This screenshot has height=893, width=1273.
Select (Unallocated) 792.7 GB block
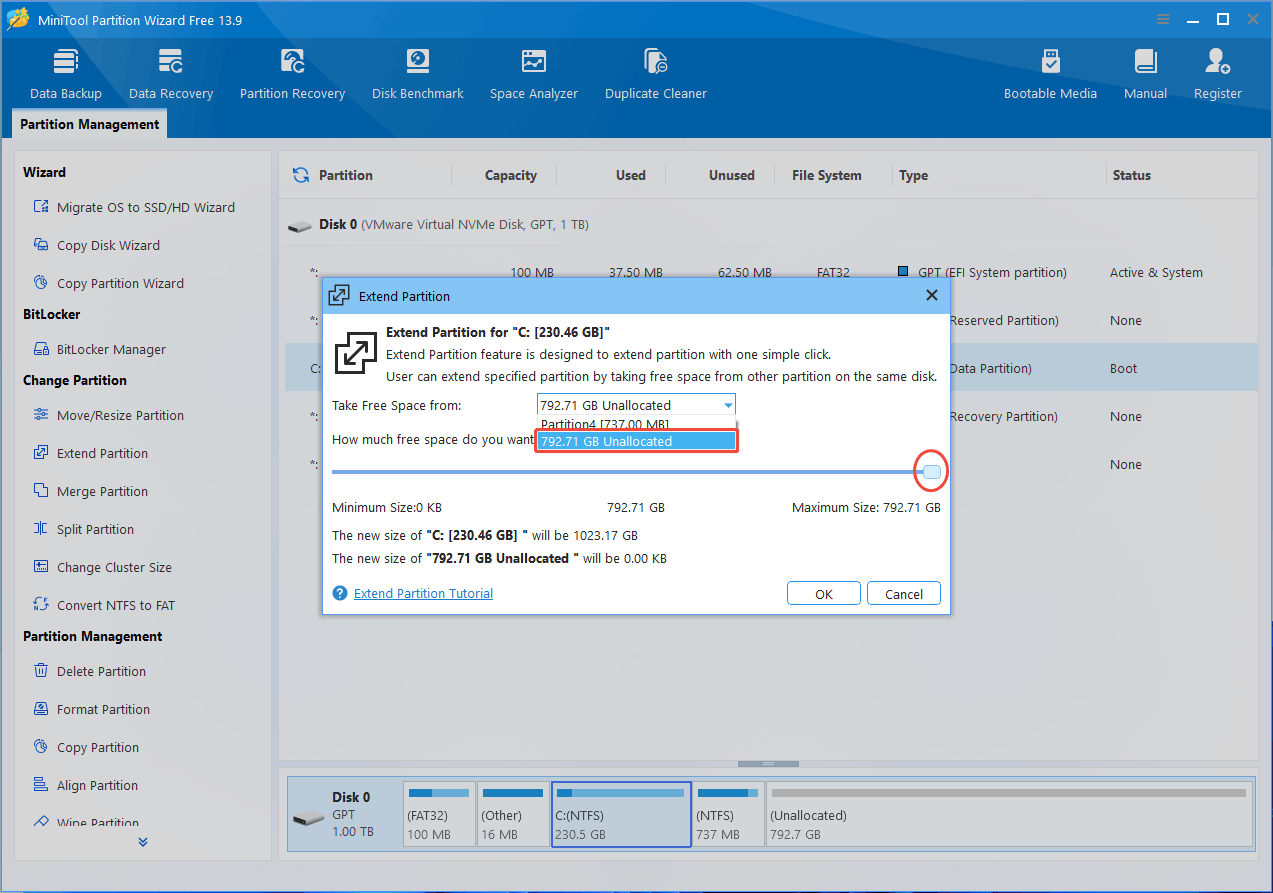click(1009, 816)
